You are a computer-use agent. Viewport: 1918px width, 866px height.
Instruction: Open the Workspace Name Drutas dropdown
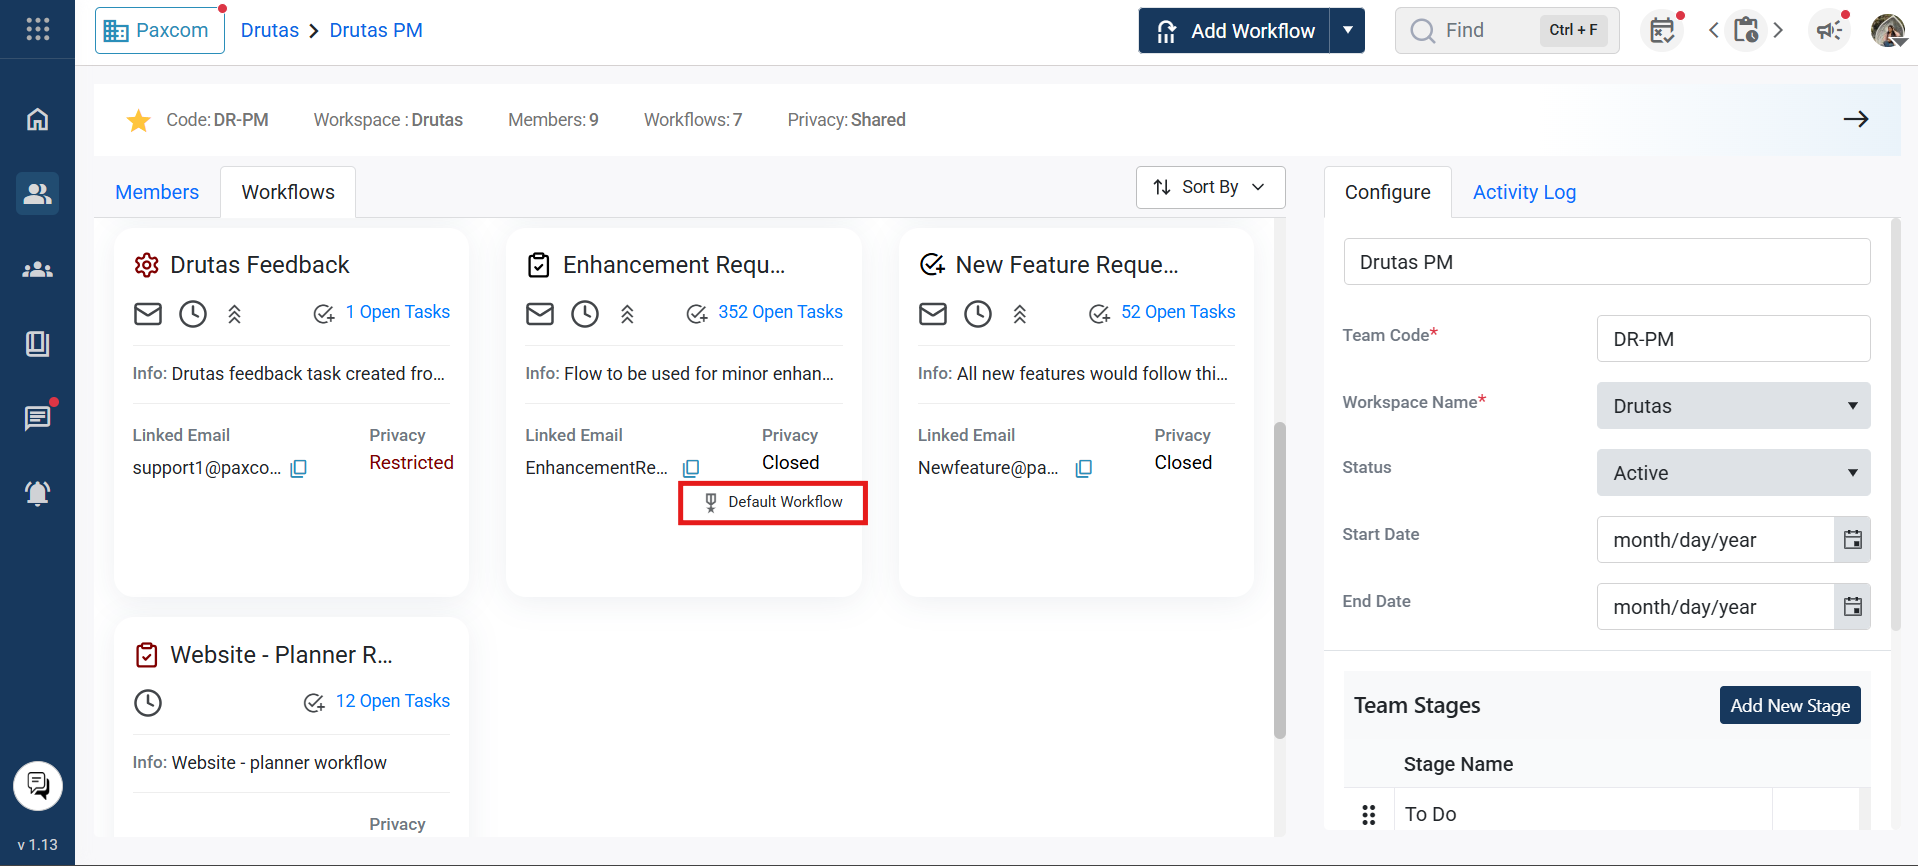[x=1733, y=406]
